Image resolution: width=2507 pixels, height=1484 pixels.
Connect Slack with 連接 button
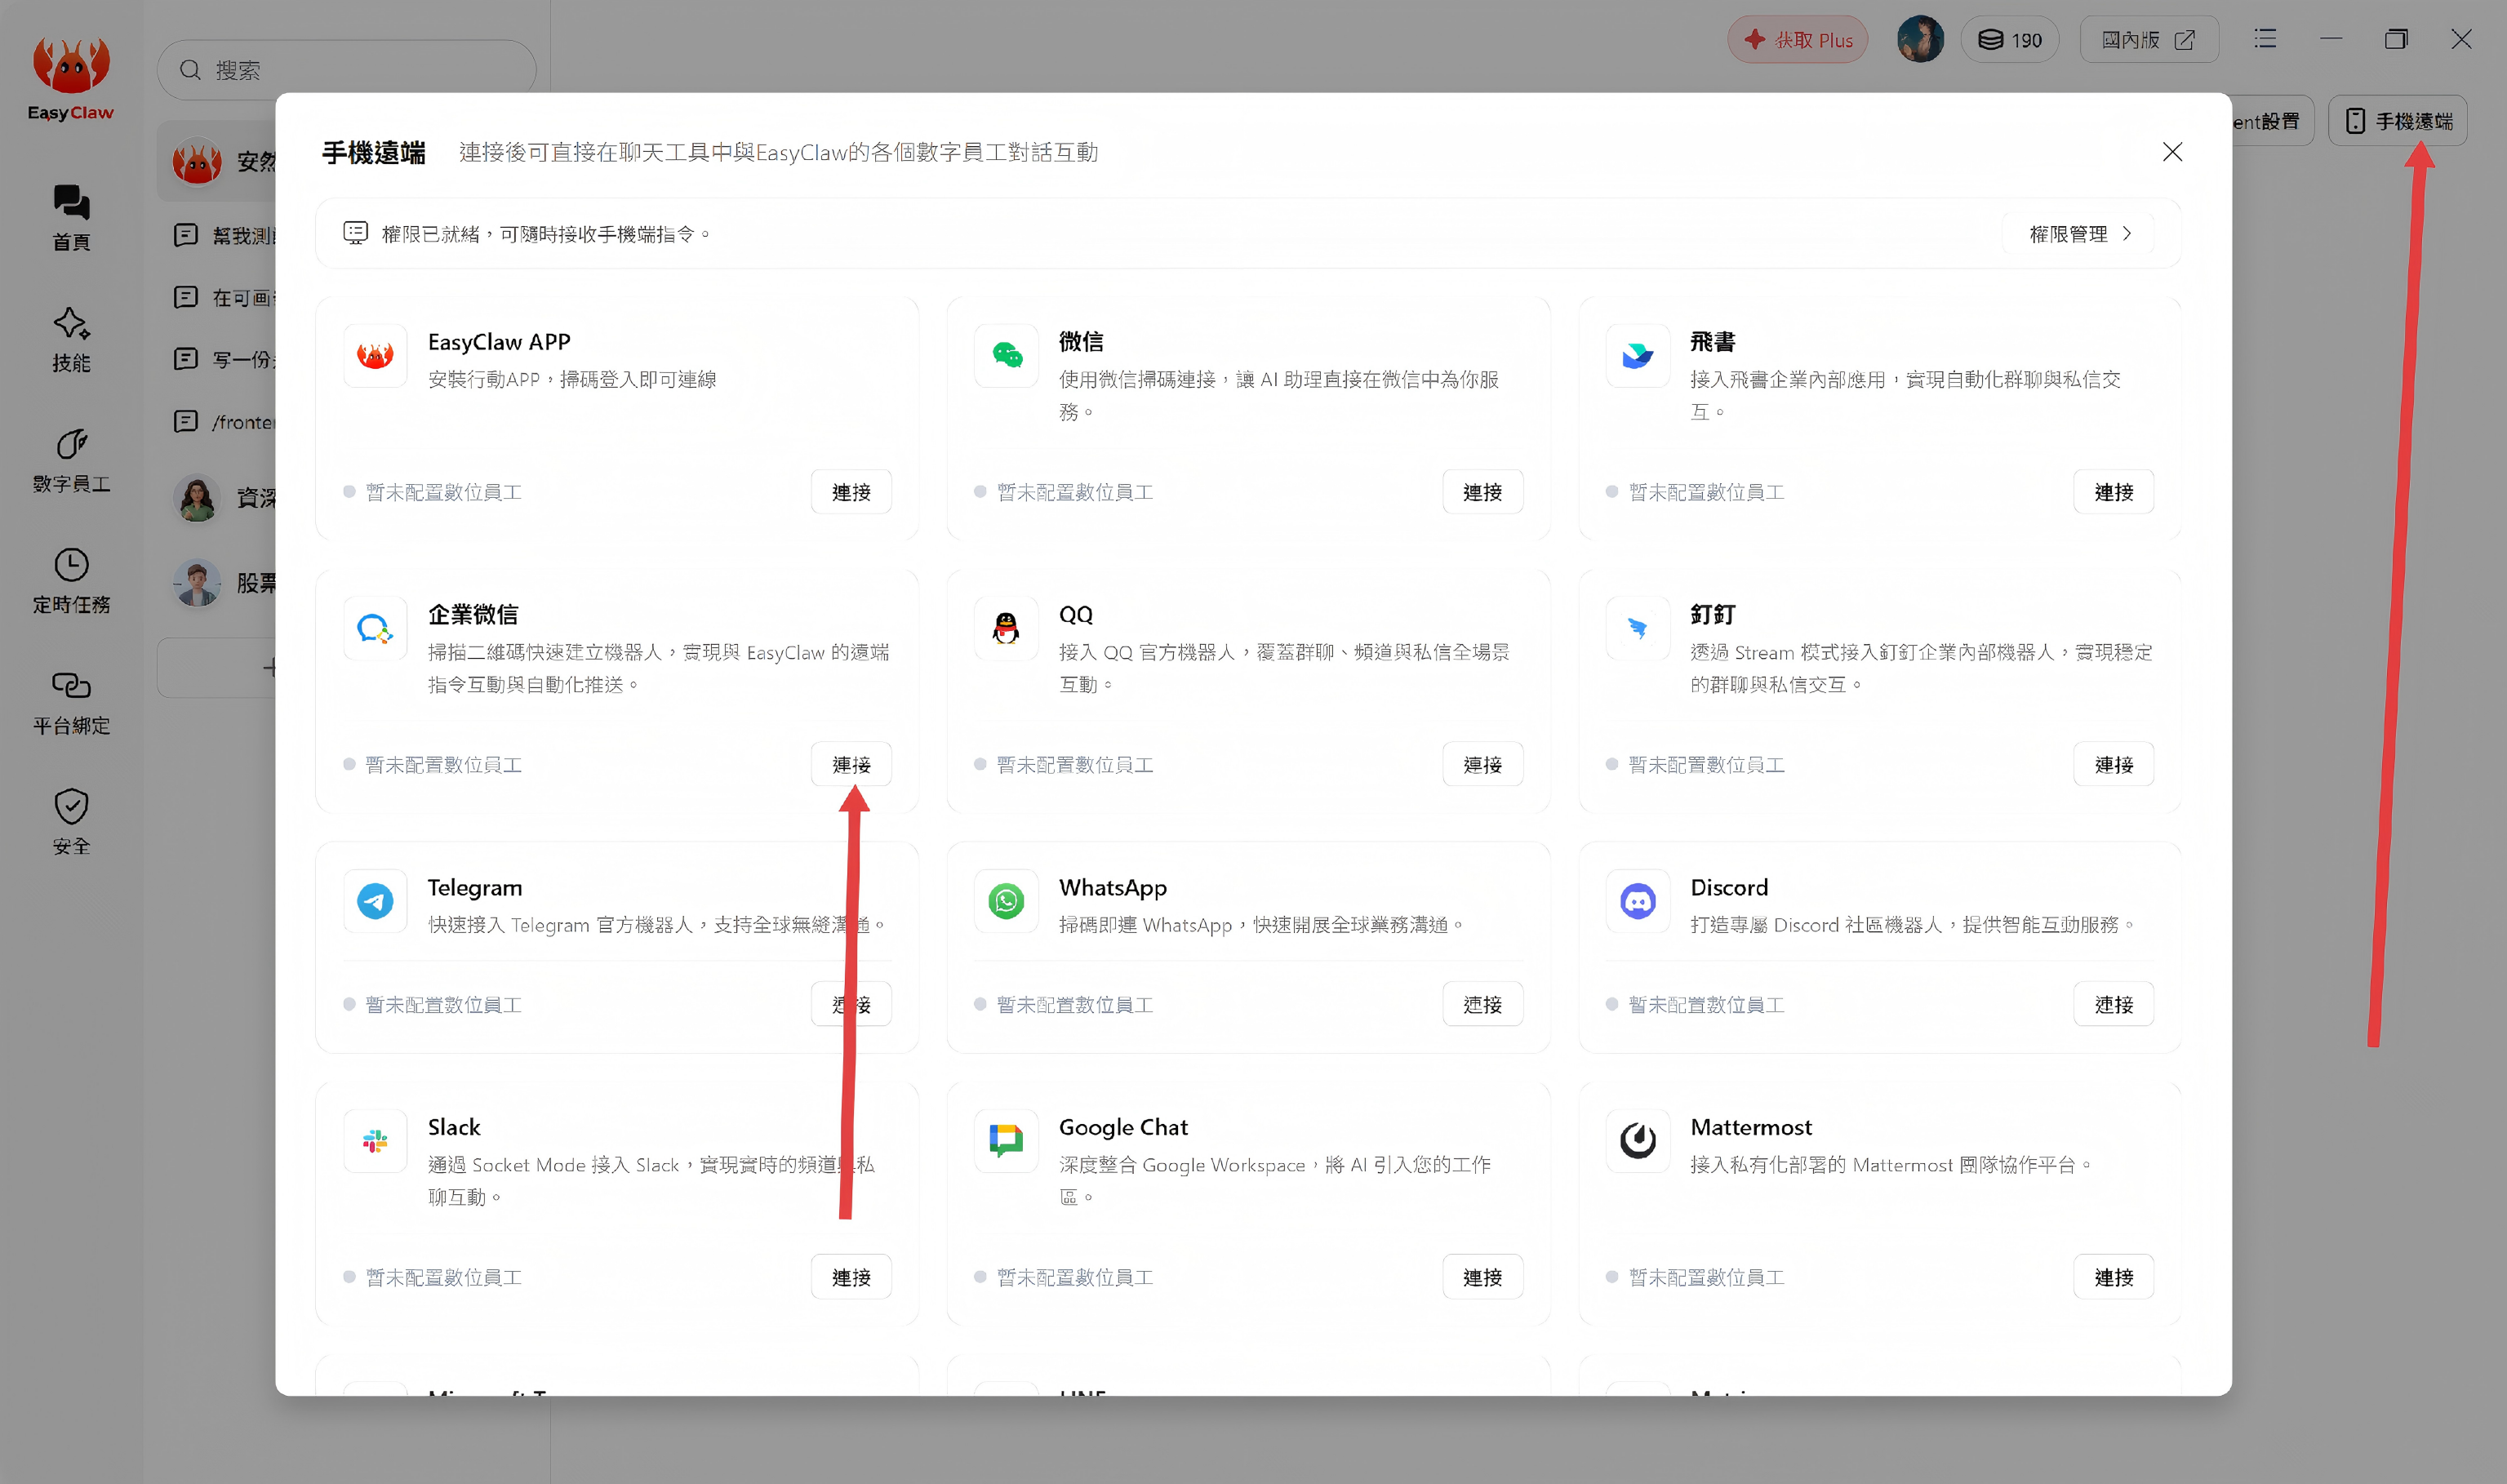(x=851, y=1278)
